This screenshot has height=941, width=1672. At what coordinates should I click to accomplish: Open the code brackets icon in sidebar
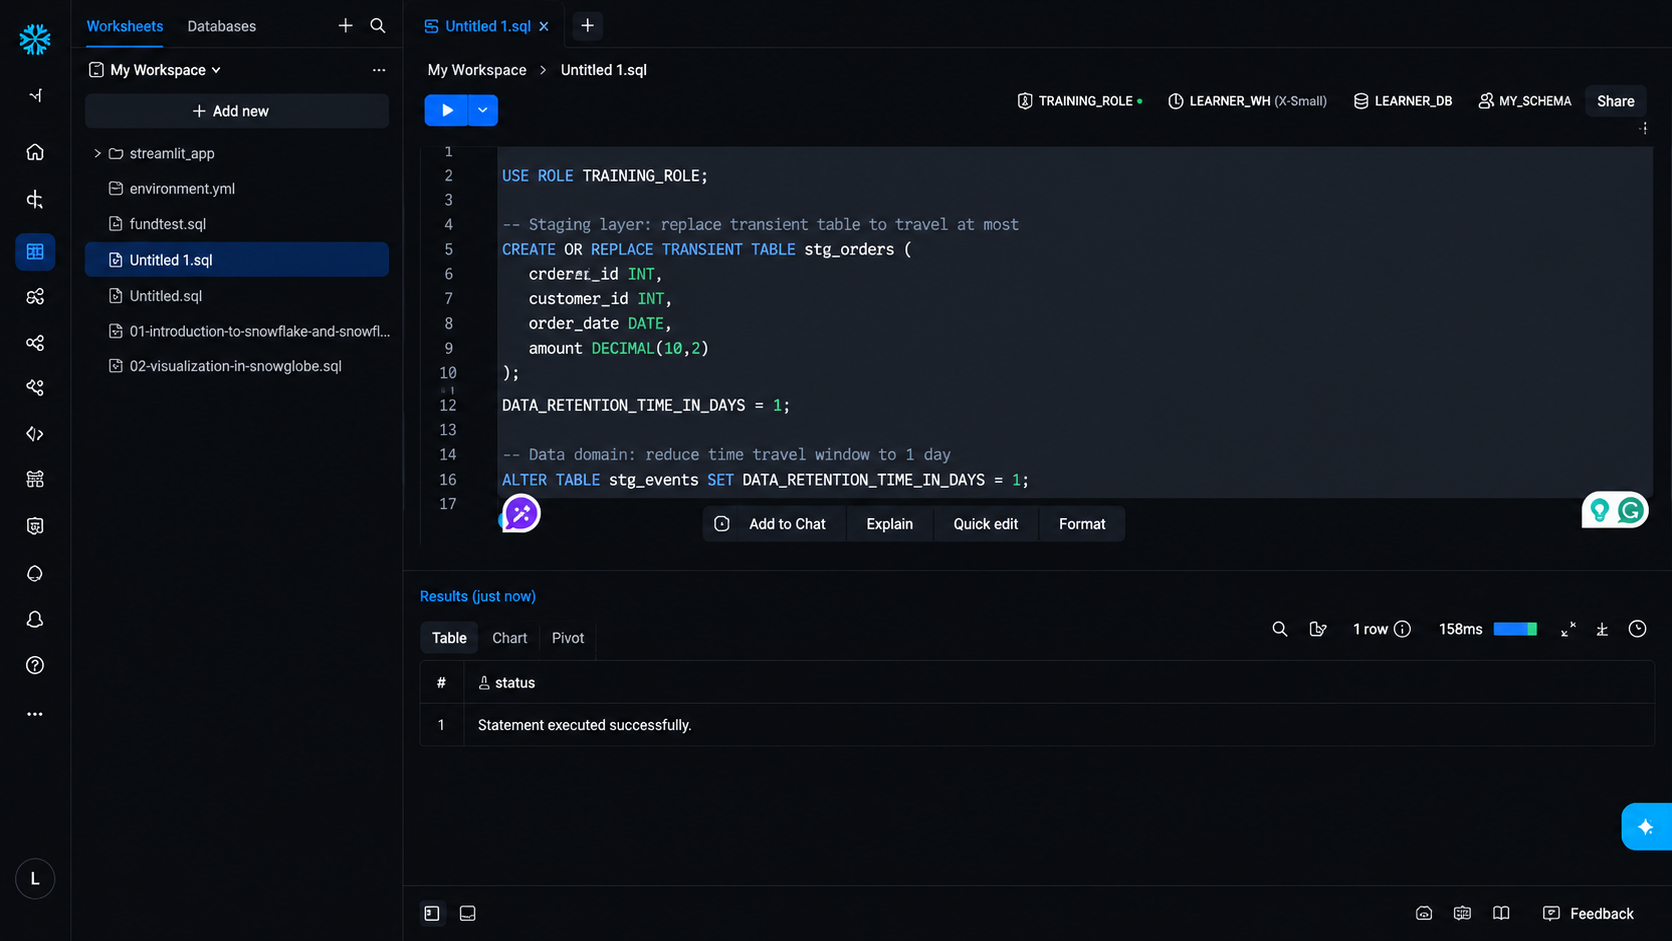coord(35,434)
